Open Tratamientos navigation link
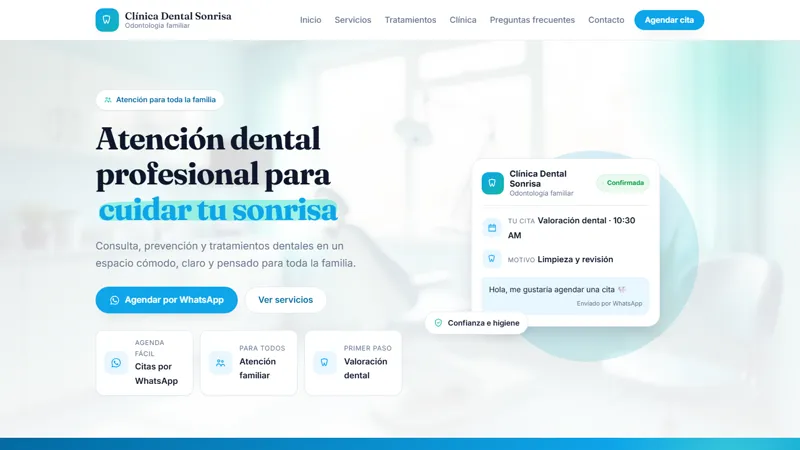 [x=410, y=20]
